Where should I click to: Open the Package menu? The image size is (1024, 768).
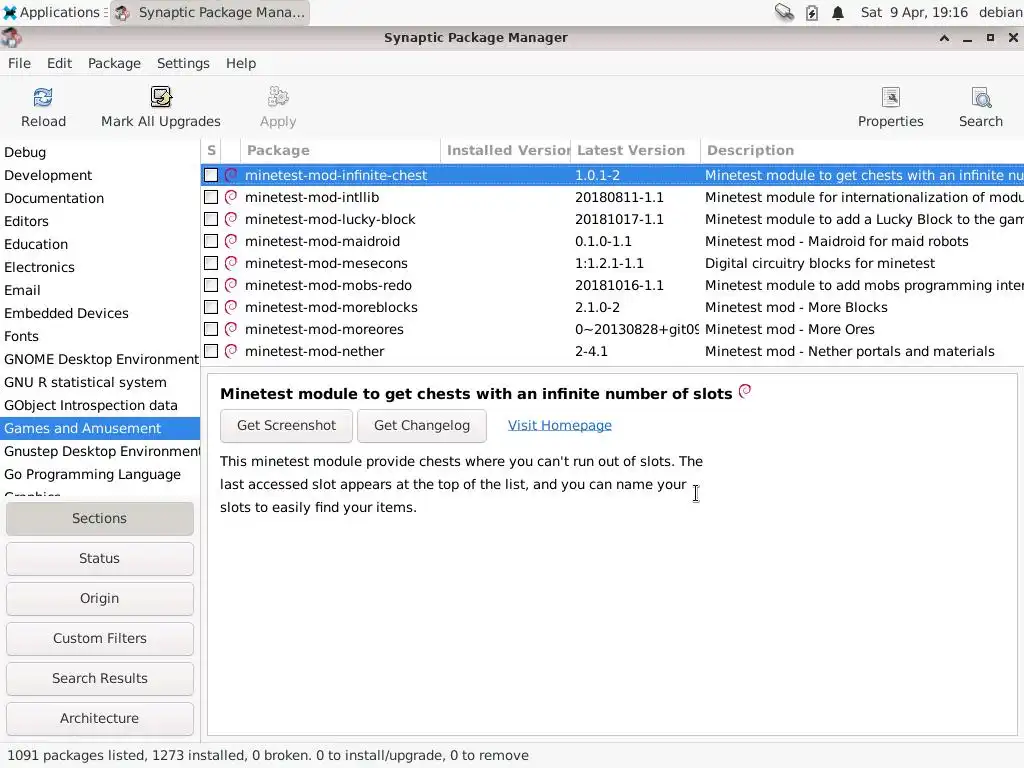coord(114,63)
